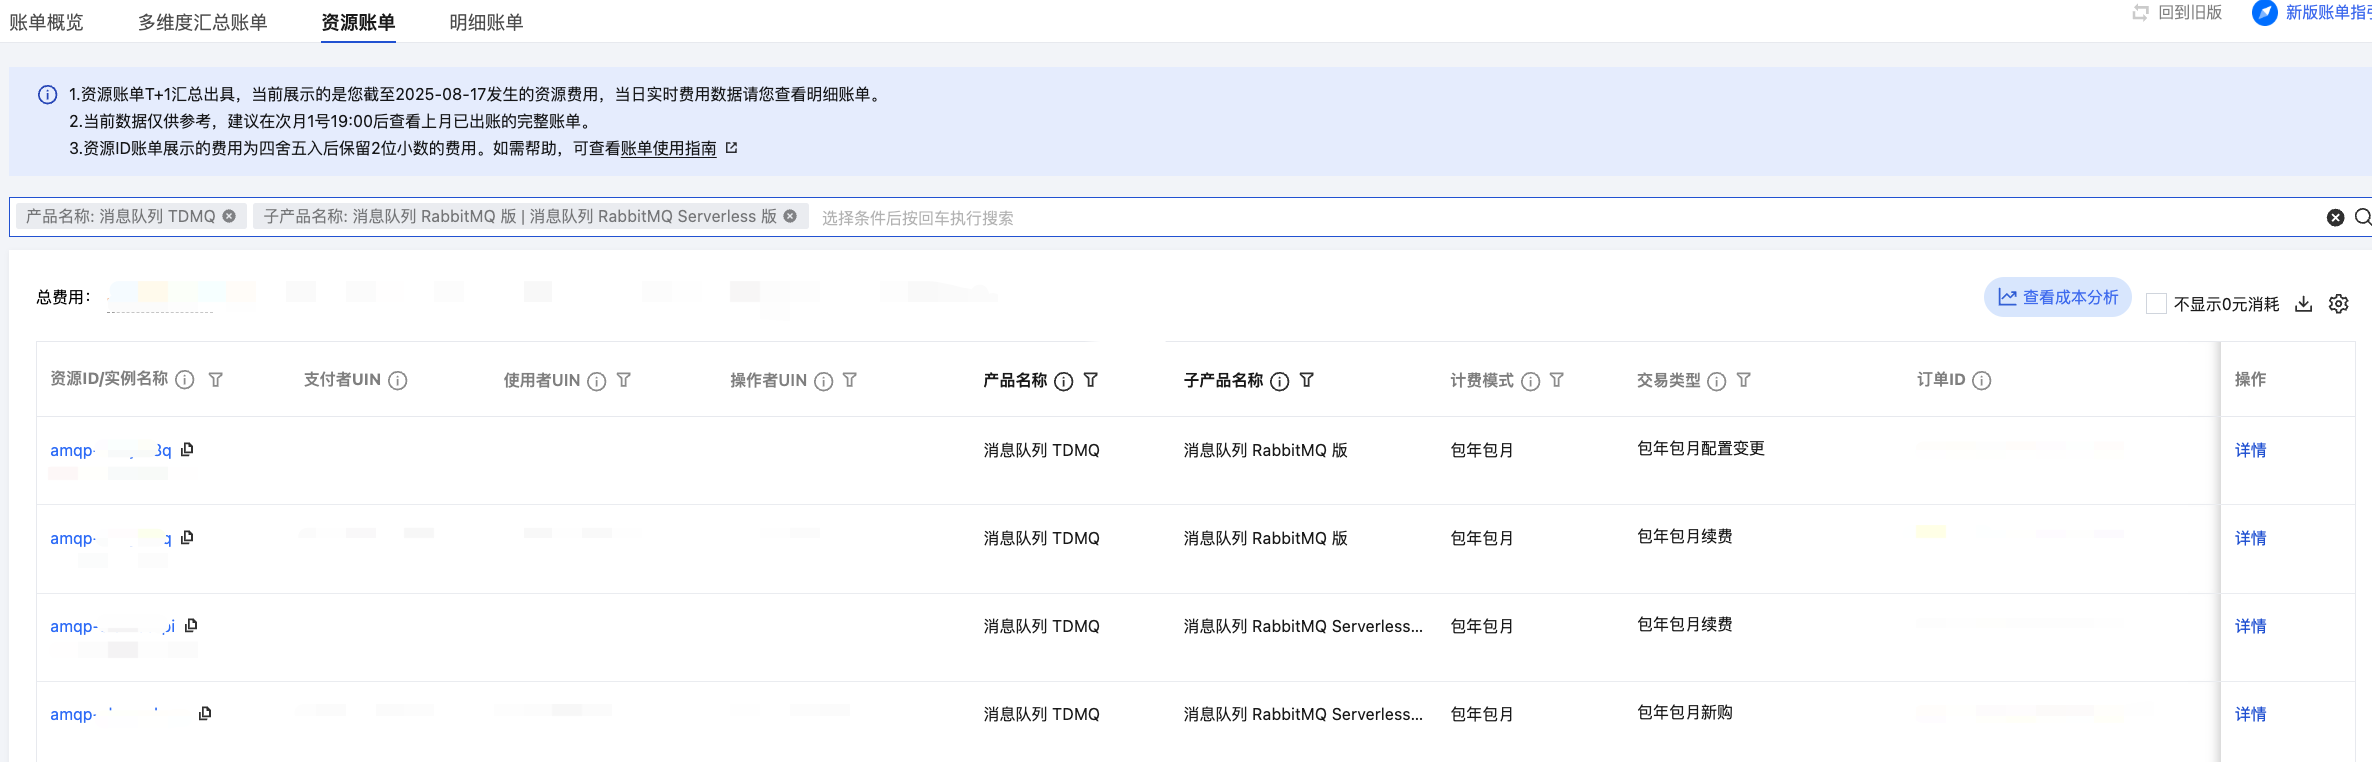Open the column settings gear icon

[2338, 304]
